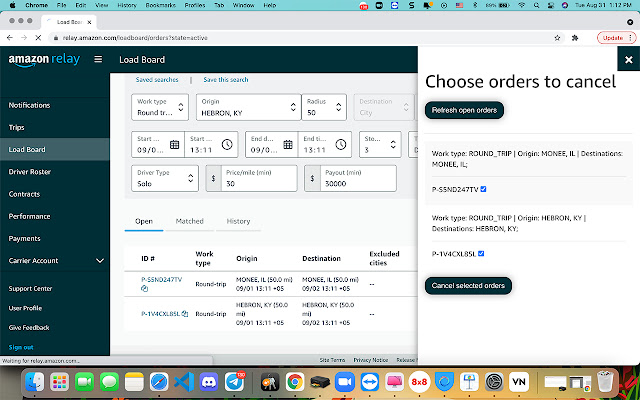Screen dimensions: 640x400
Task: Launch Safari from the Dock
Action: click(159, 382)
